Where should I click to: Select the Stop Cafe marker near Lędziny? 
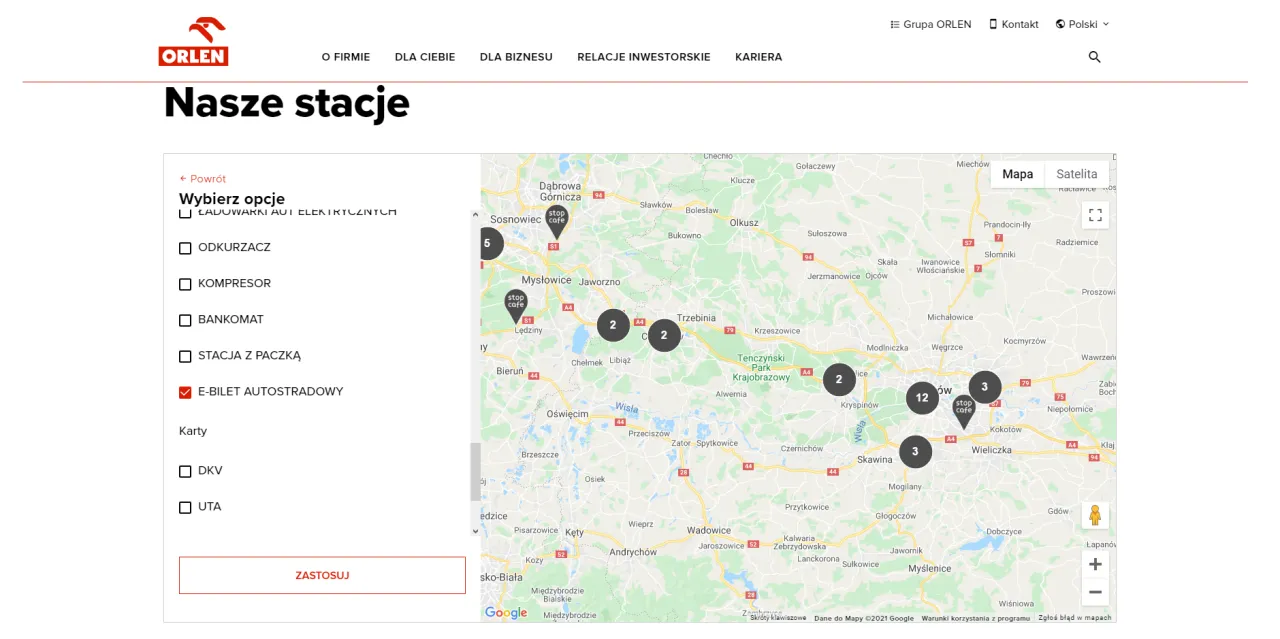pos(515,306)
